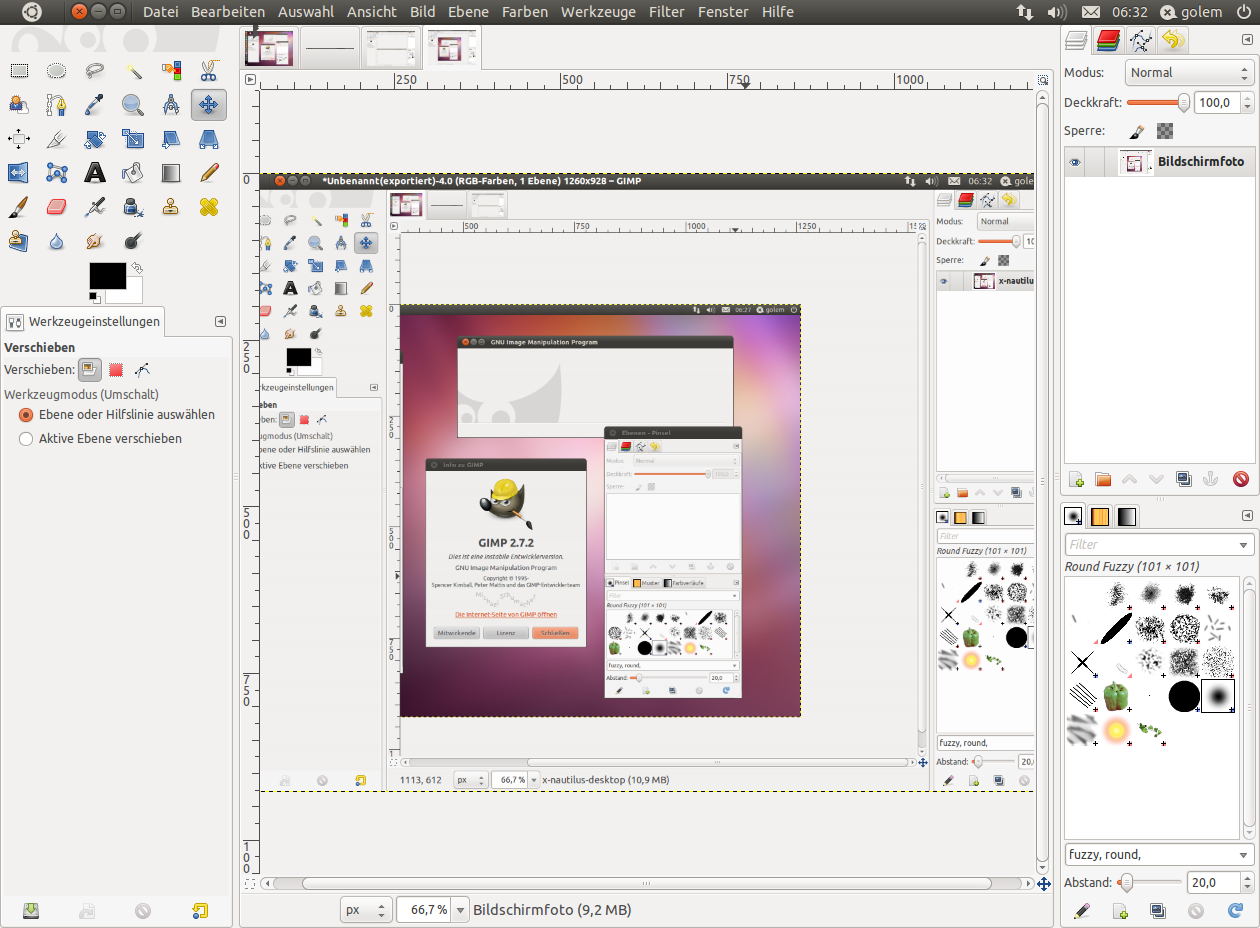Select the Heal tool bandage icon
1260x928 pixels.
(208, 207)
